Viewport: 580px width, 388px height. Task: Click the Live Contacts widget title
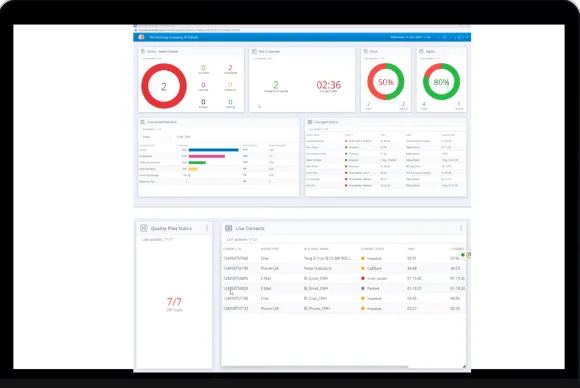250,228
